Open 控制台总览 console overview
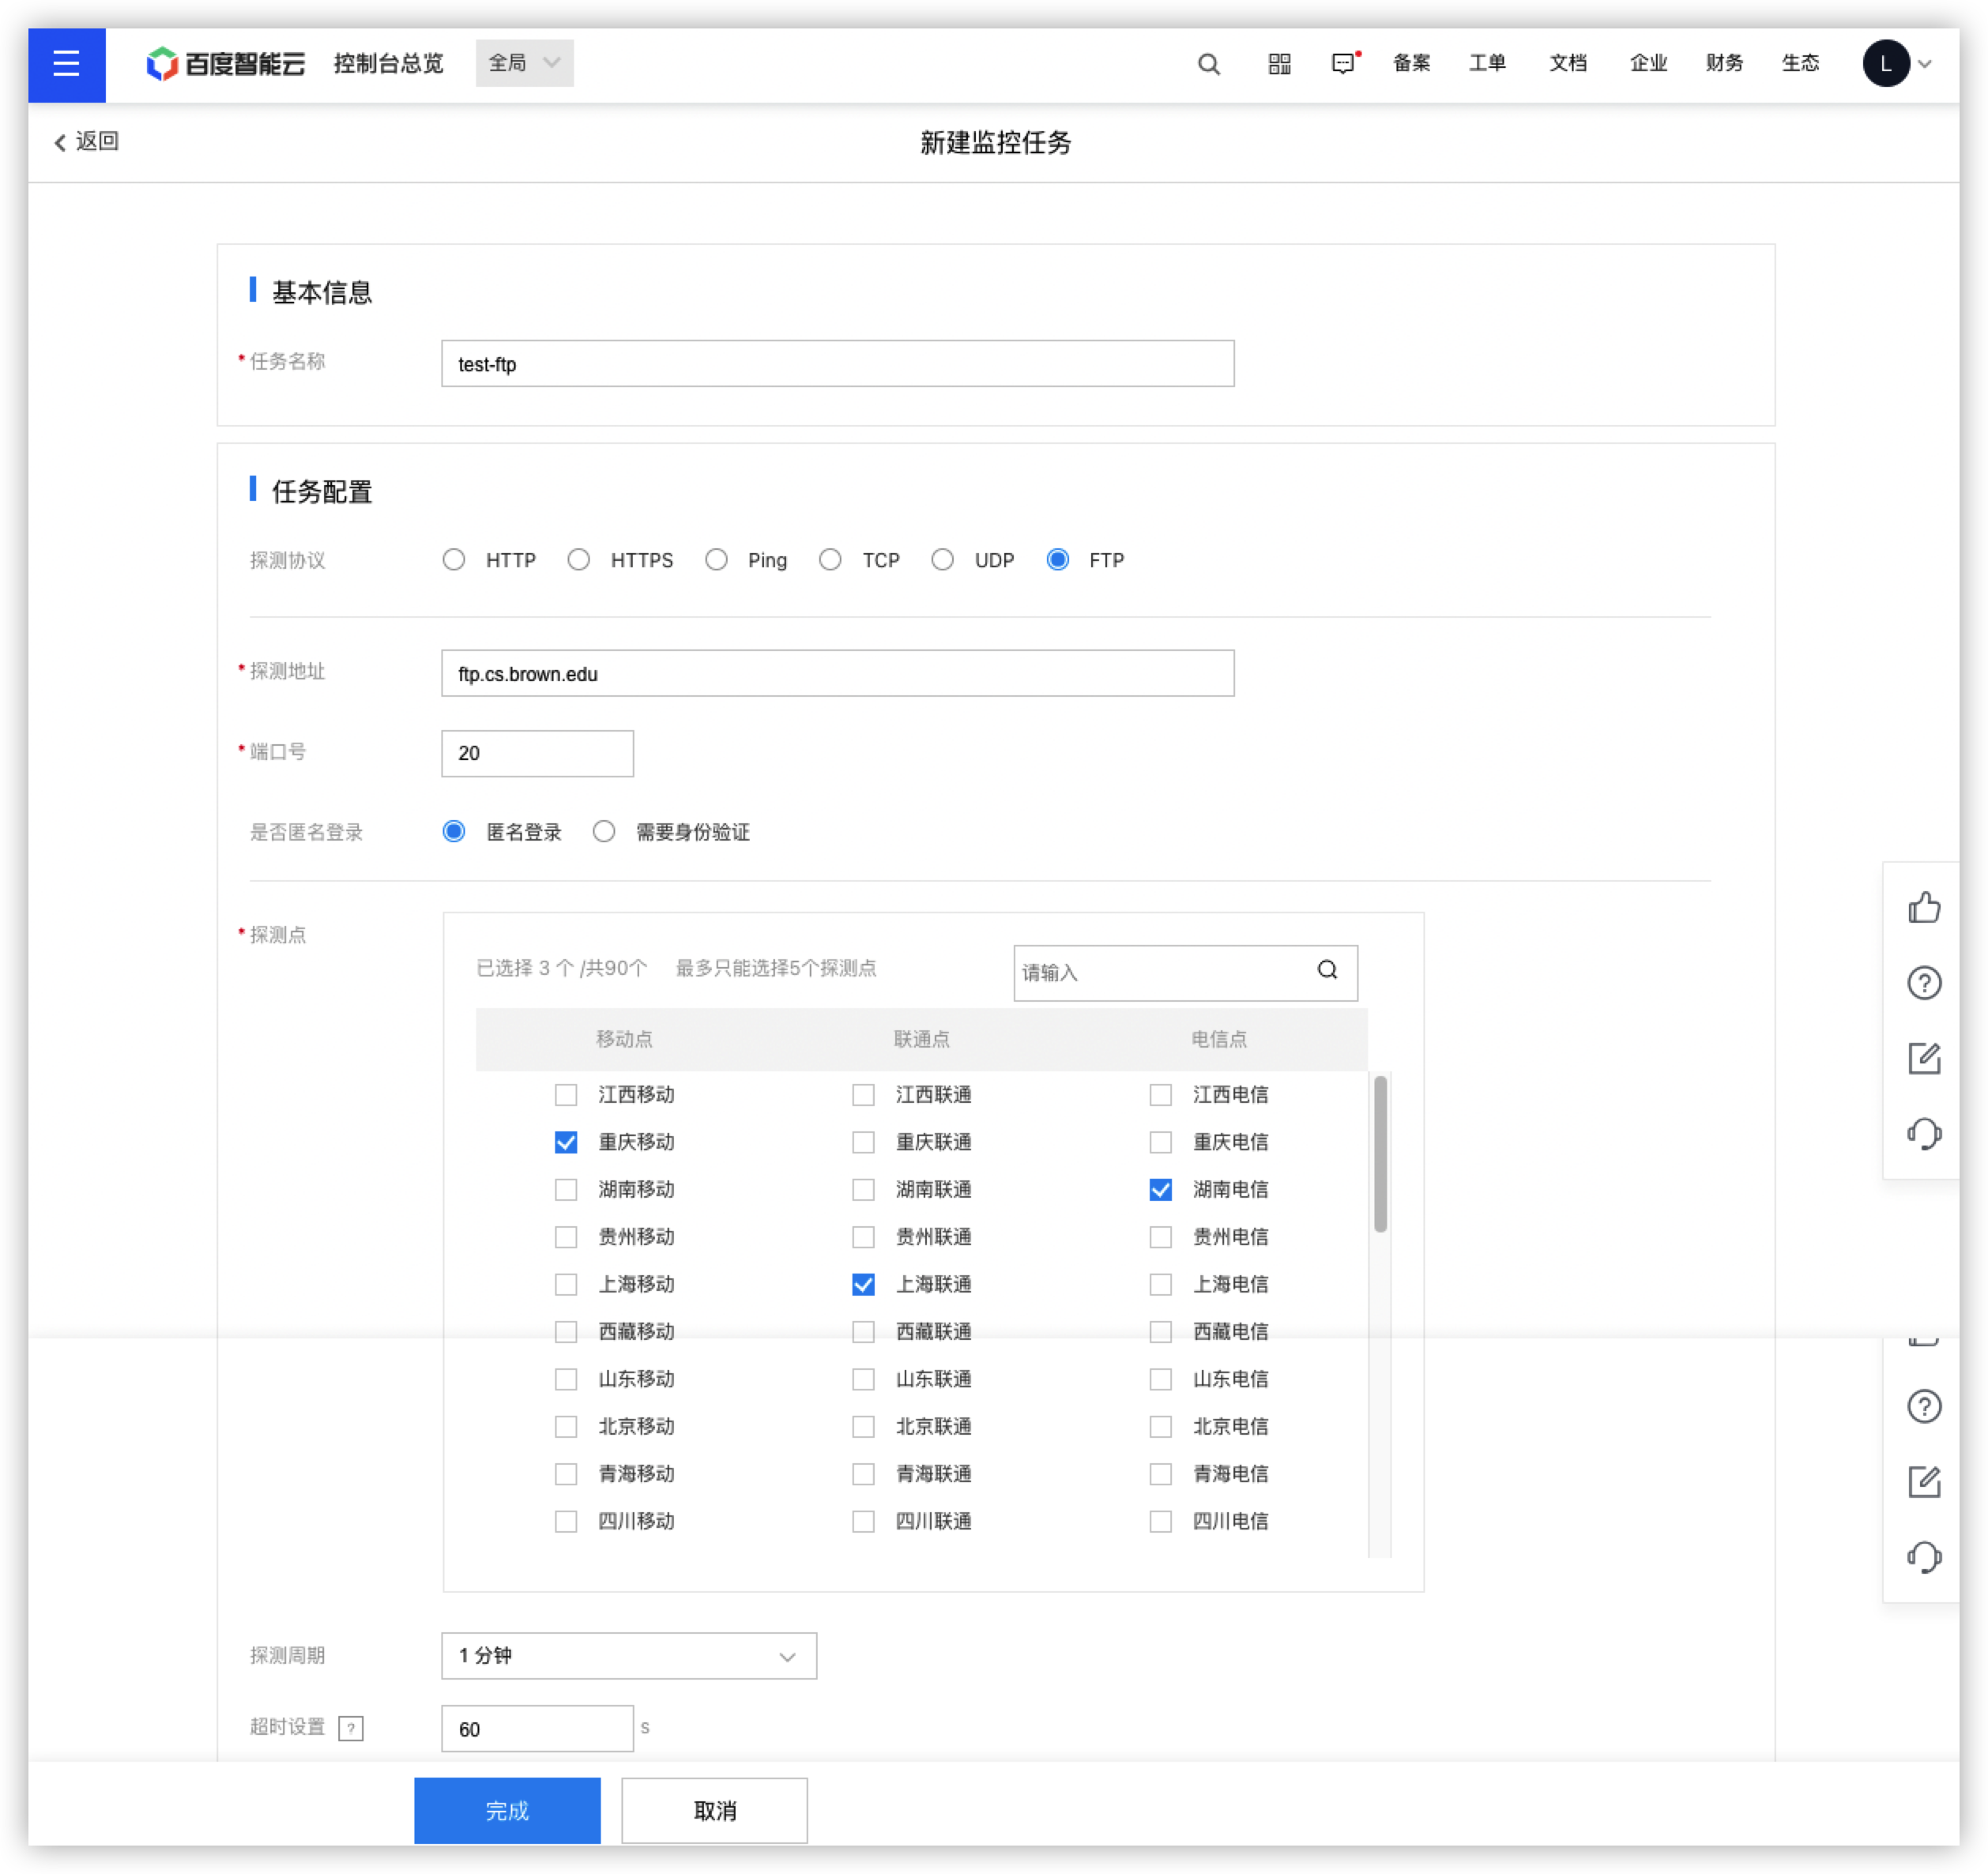Image resolution: width=1988 pixels, height=1874 pixels. pyautogui.click(x=388, y=63)
